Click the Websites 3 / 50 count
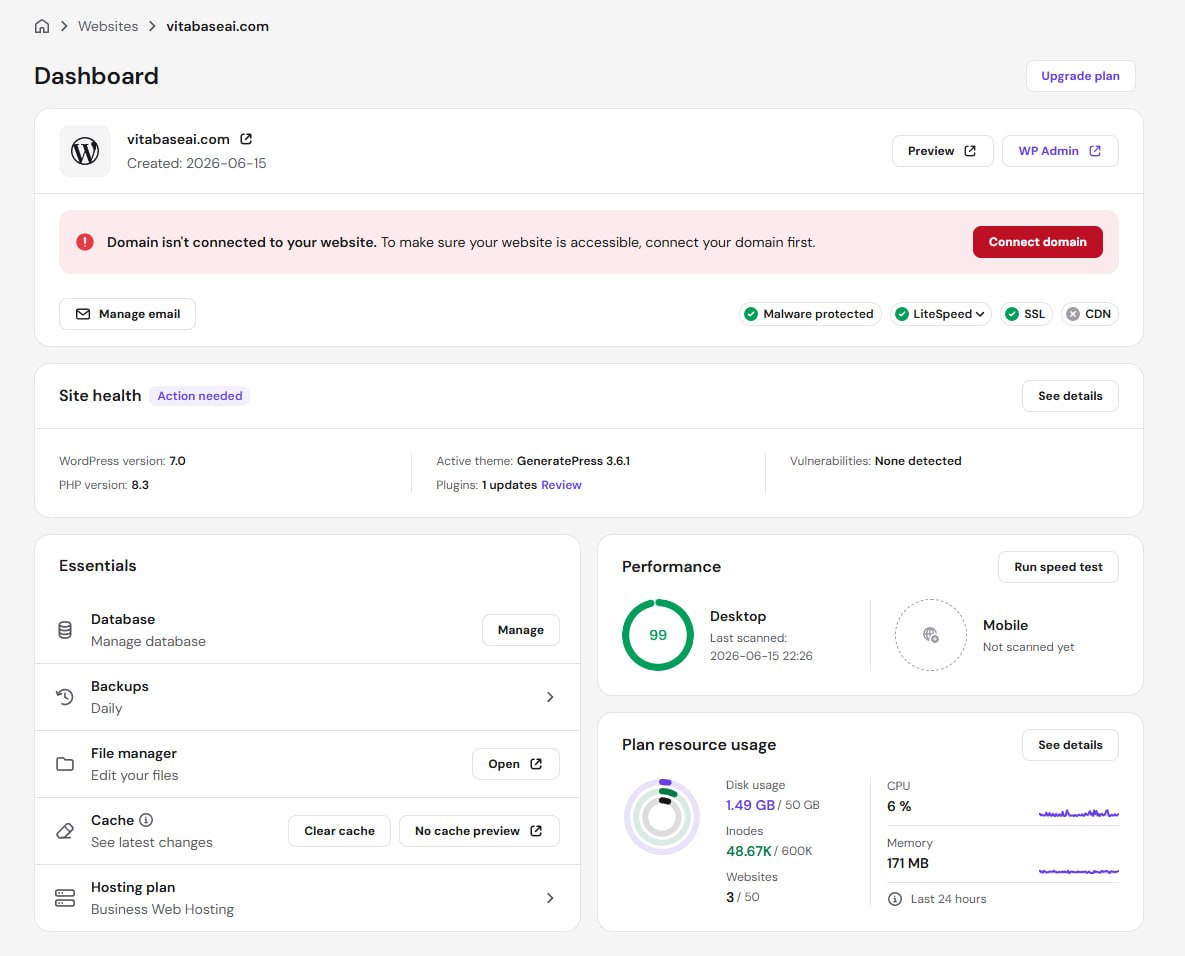1185x956 pixels. pyautogui.click(x=743, y=897)
